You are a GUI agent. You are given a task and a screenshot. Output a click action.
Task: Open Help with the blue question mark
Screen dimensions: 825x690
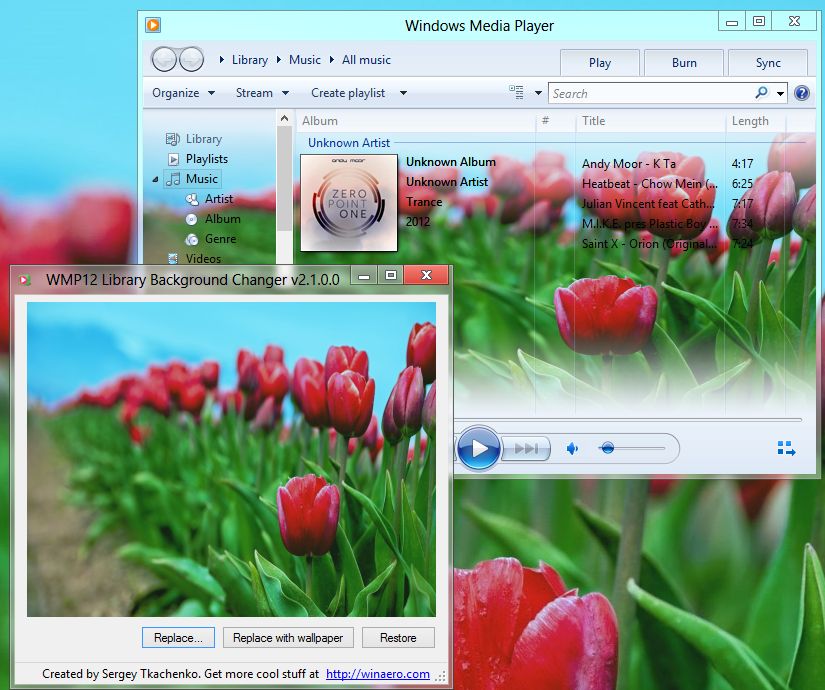[x=802, y=93]
